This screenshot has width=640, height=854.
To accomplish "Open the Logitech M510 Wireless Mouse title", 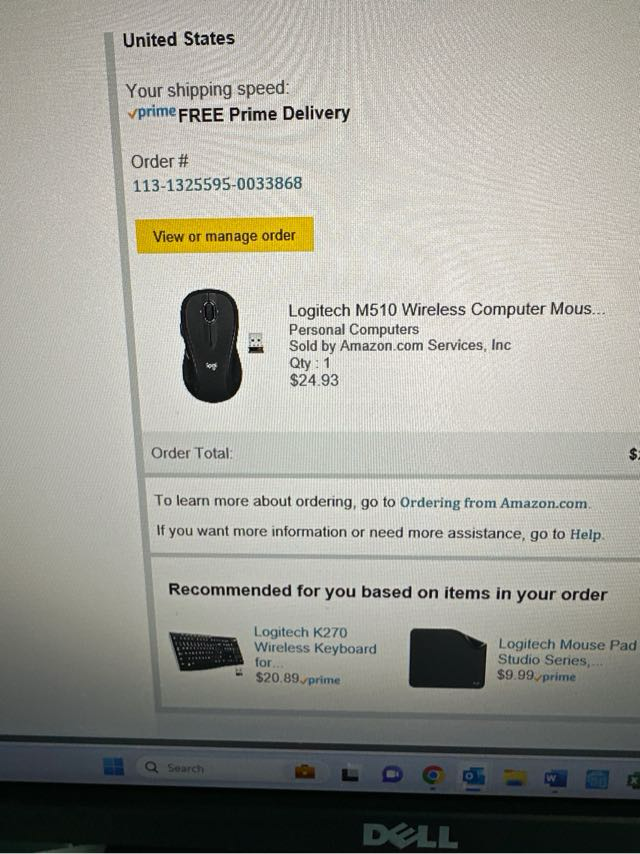I will click(447, 309).
